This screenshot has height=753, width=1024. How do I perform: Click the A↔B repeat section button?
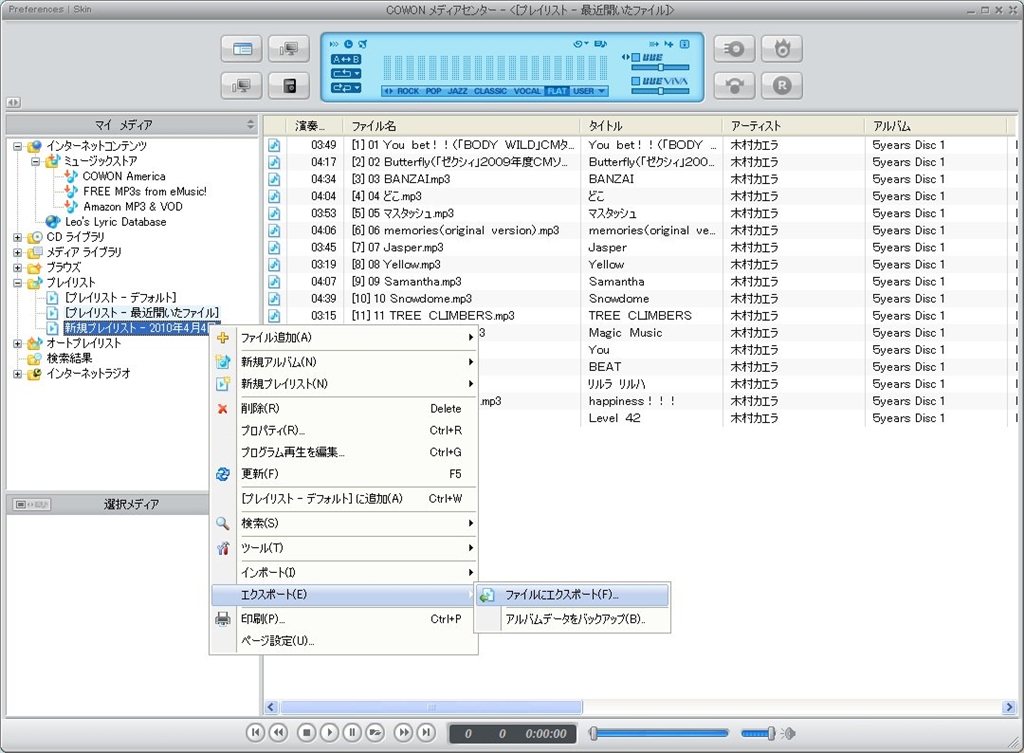pos(346,59)
